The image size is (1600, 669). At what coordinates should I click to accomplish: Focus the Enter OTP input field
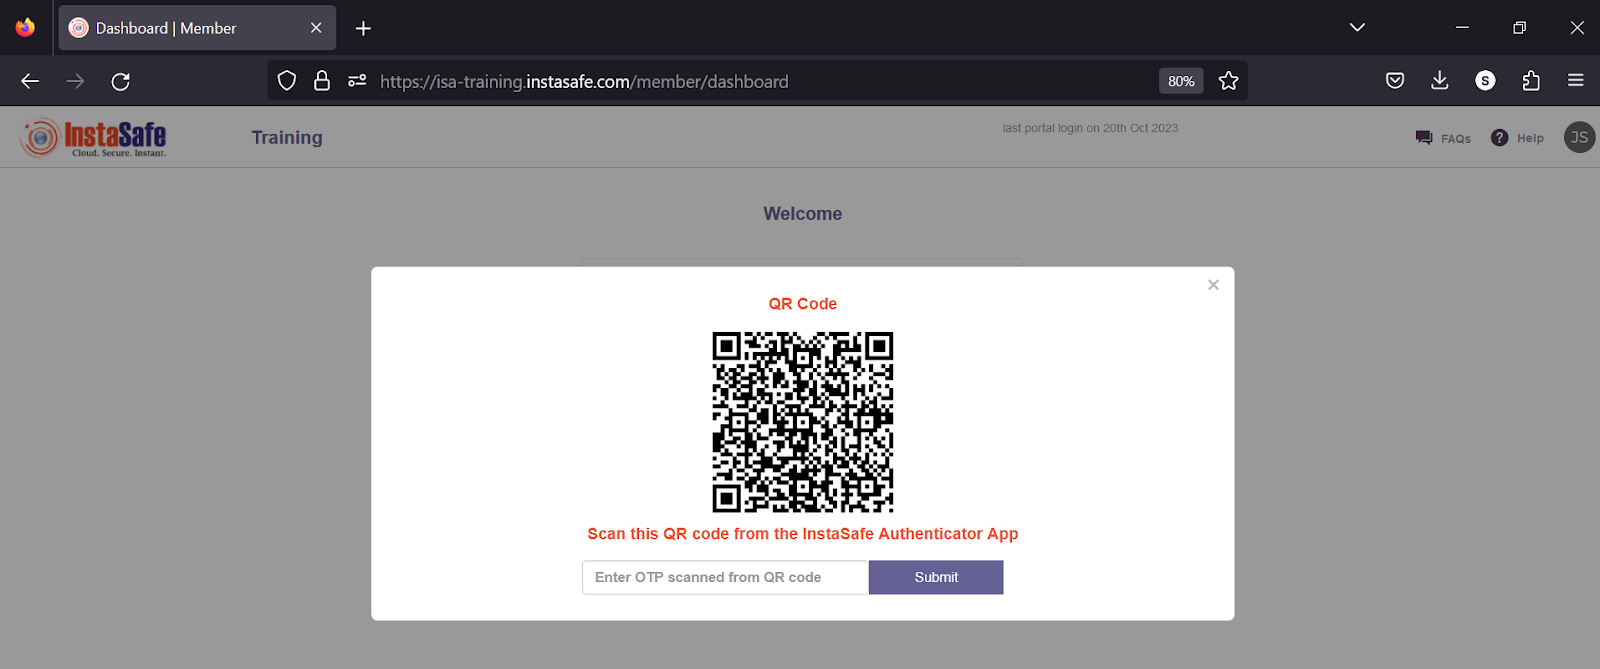(x=725, y=577)
